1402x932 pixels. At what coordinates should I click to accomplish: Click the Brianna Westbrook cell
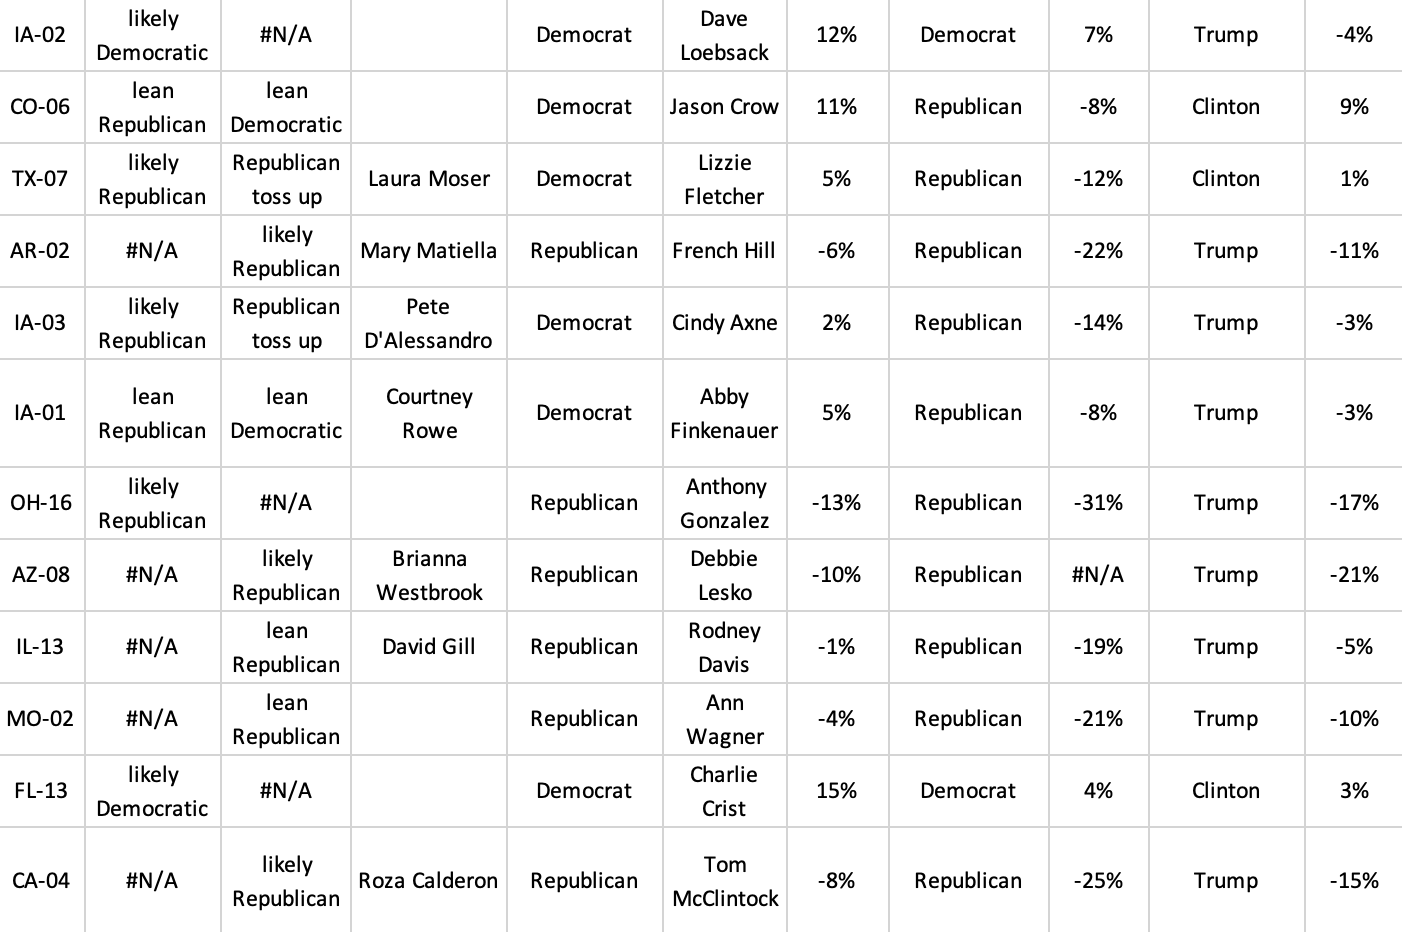pos(428,575)
